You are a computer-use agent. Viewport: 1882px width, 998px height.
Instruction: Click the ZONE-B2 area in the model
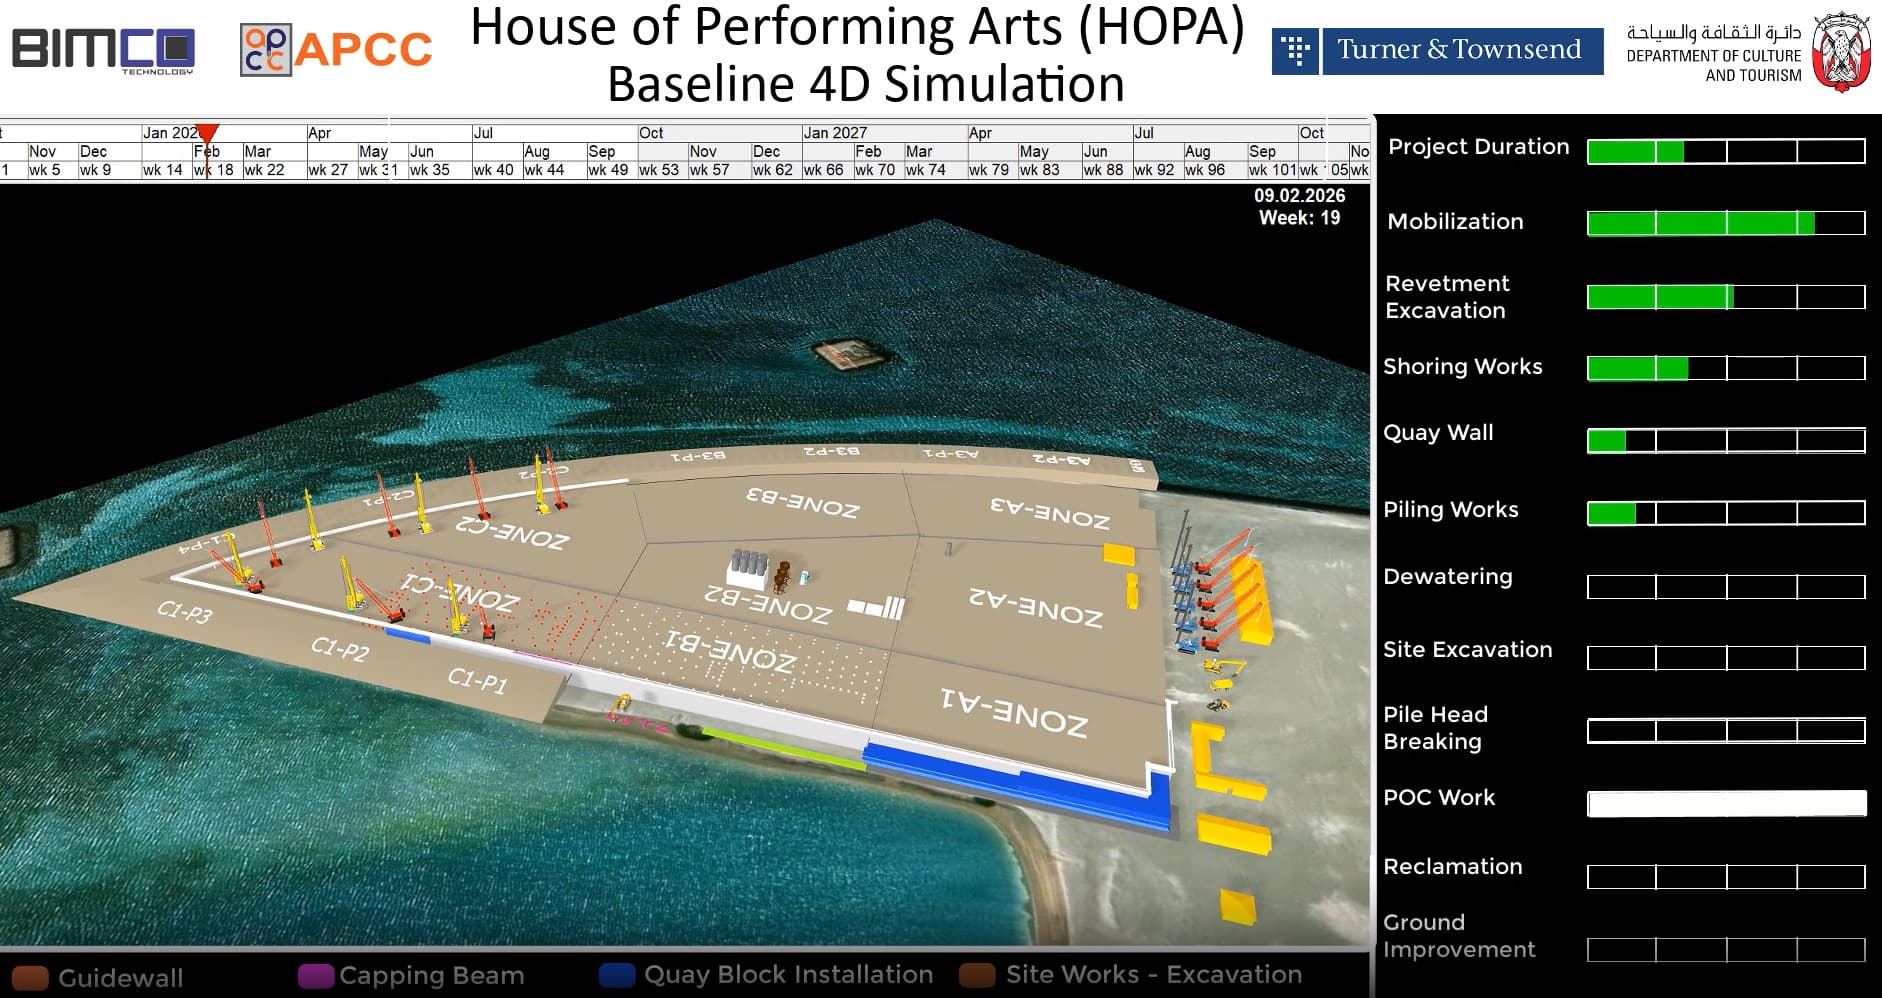point(767,603)
